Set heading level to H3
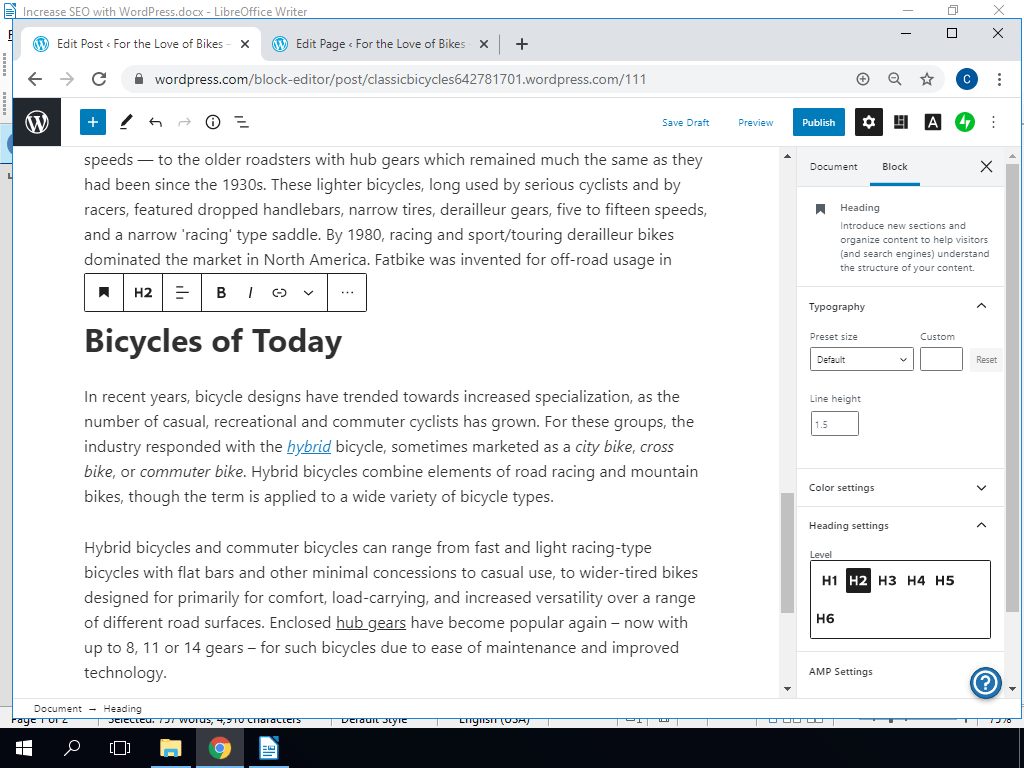1024x768 pixels. point(888,580)
